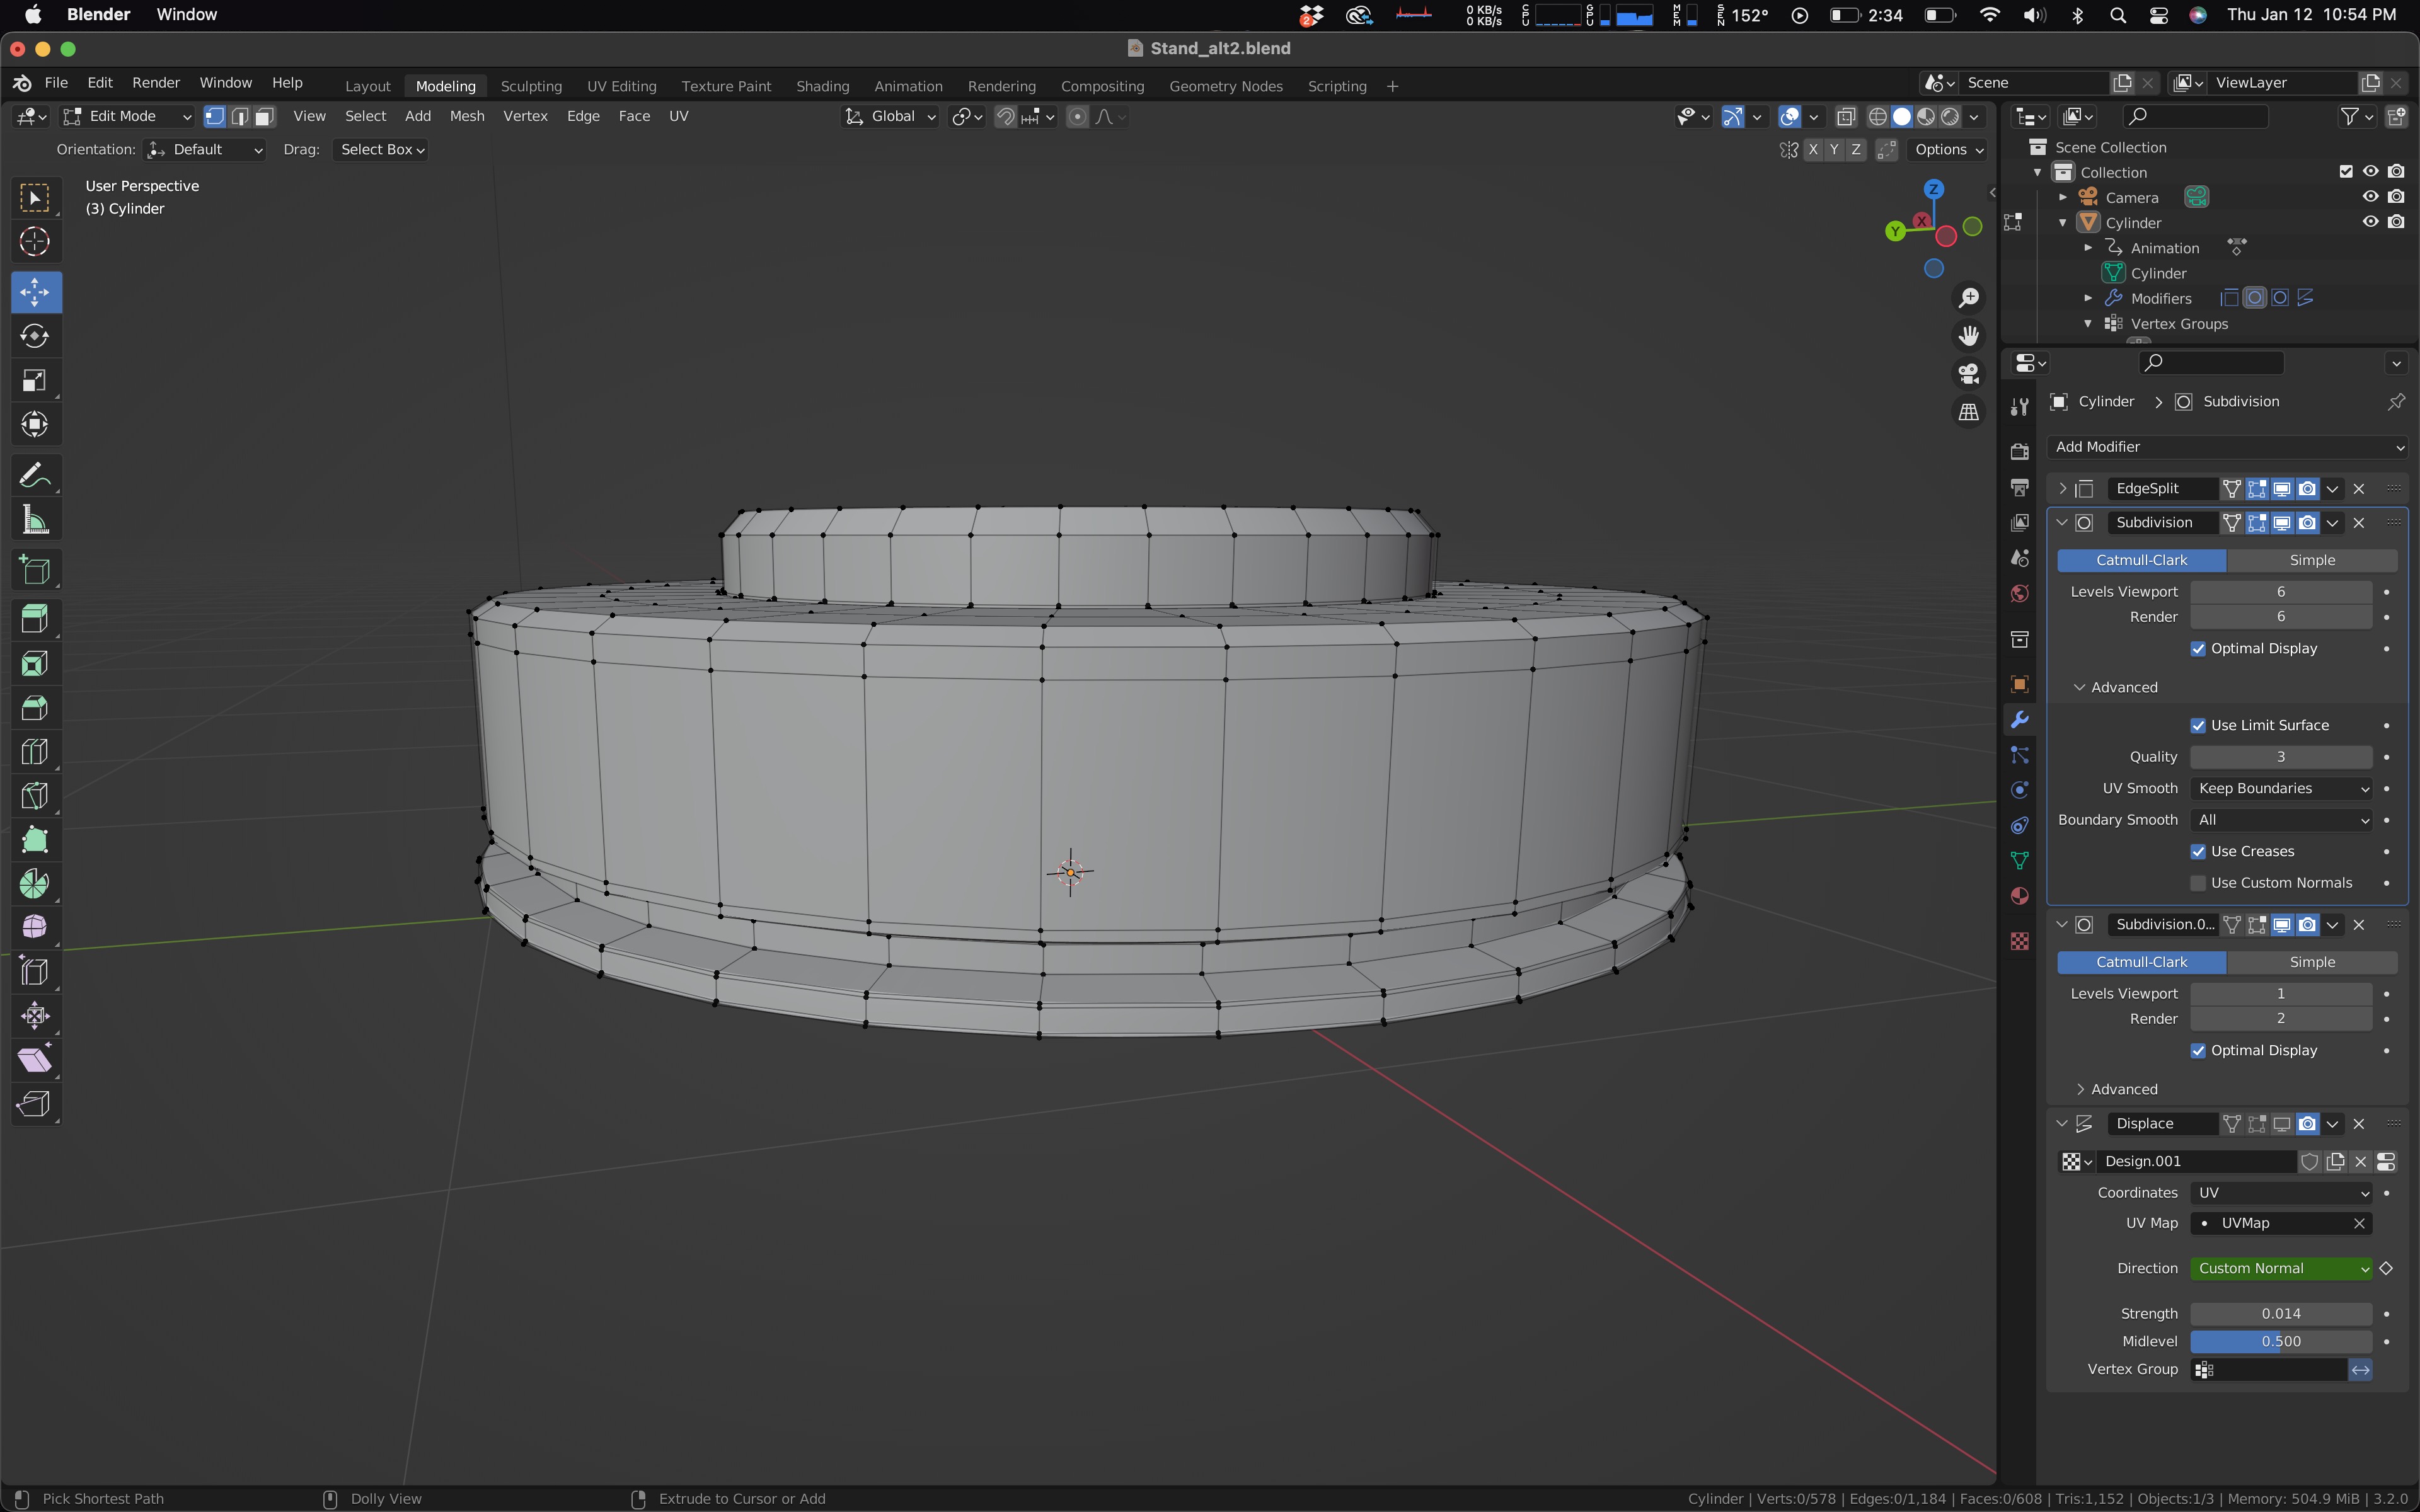Set Subdivision to Simple type
This screenshot has height=1512, width=2420.
2312,560
